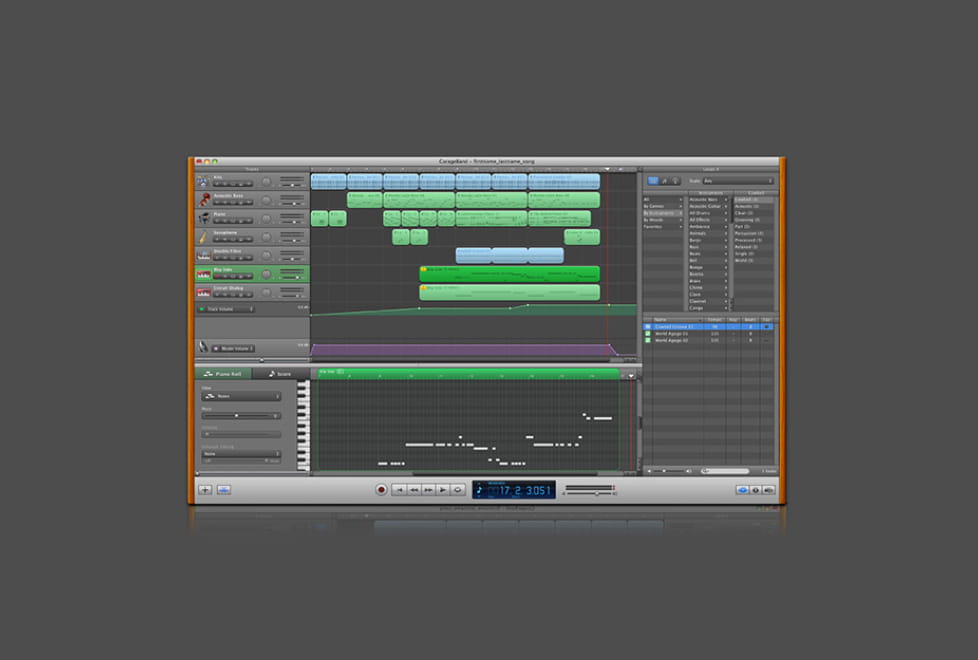Viewport: 978px width, 660px height.
Task: Toggle the cycle region button
Action: 457,490
